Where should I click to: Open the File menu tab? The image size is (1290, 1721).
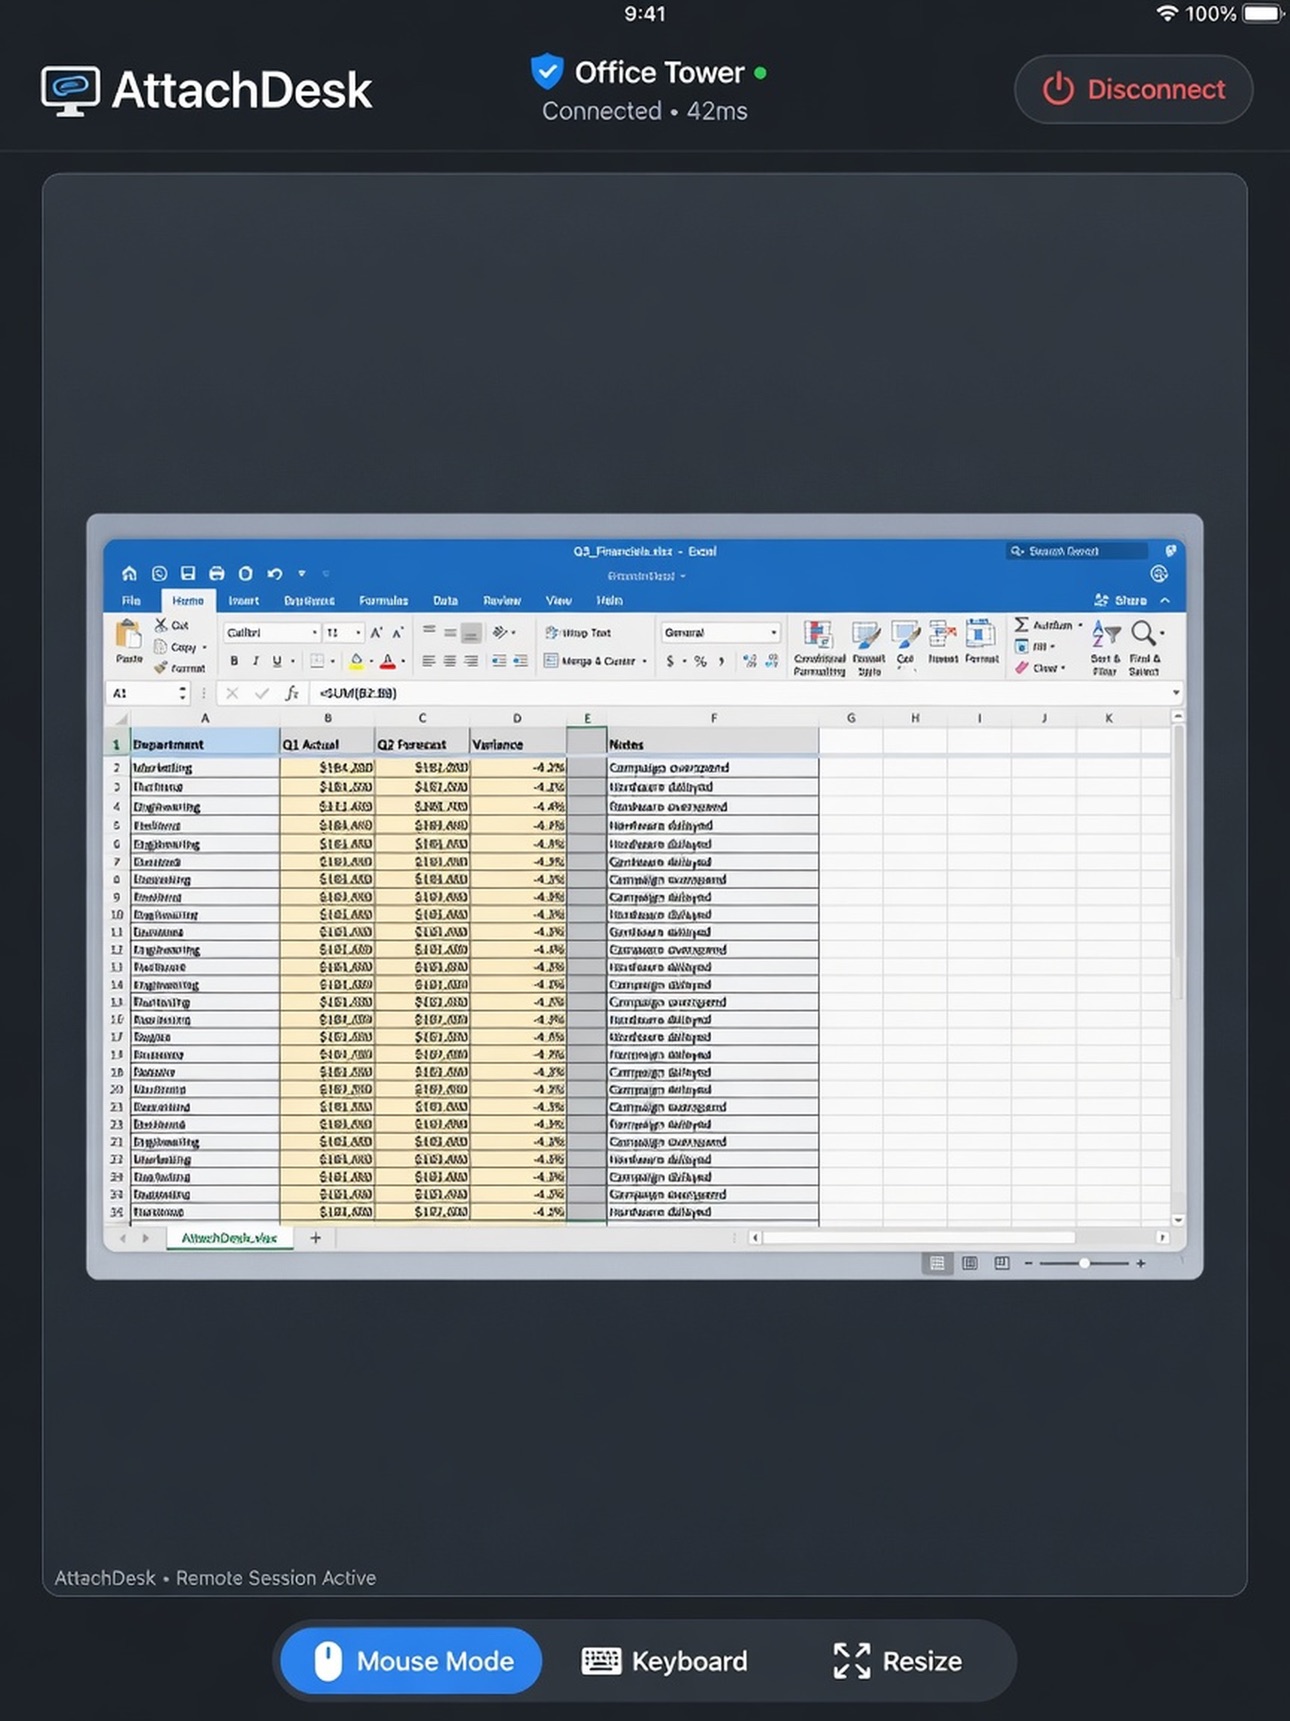pos(131,600)
